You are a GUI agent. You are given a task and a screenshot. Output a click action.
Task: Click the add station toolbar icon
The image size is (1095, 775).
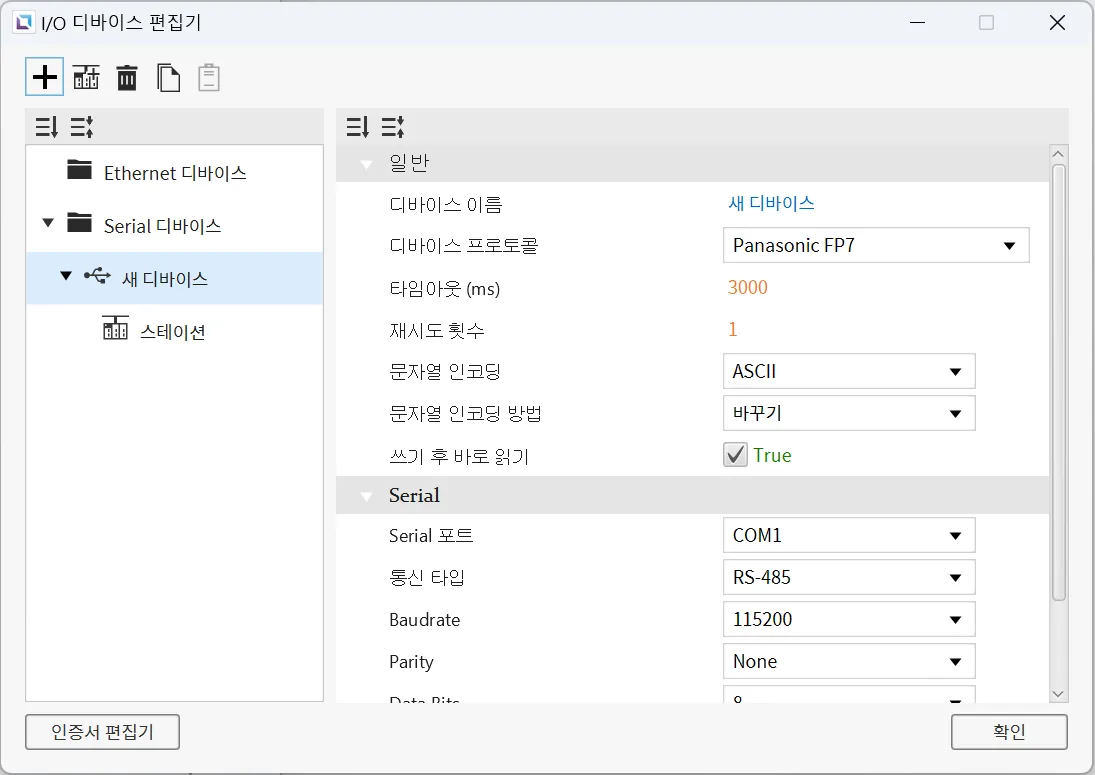tap(86, 77)
